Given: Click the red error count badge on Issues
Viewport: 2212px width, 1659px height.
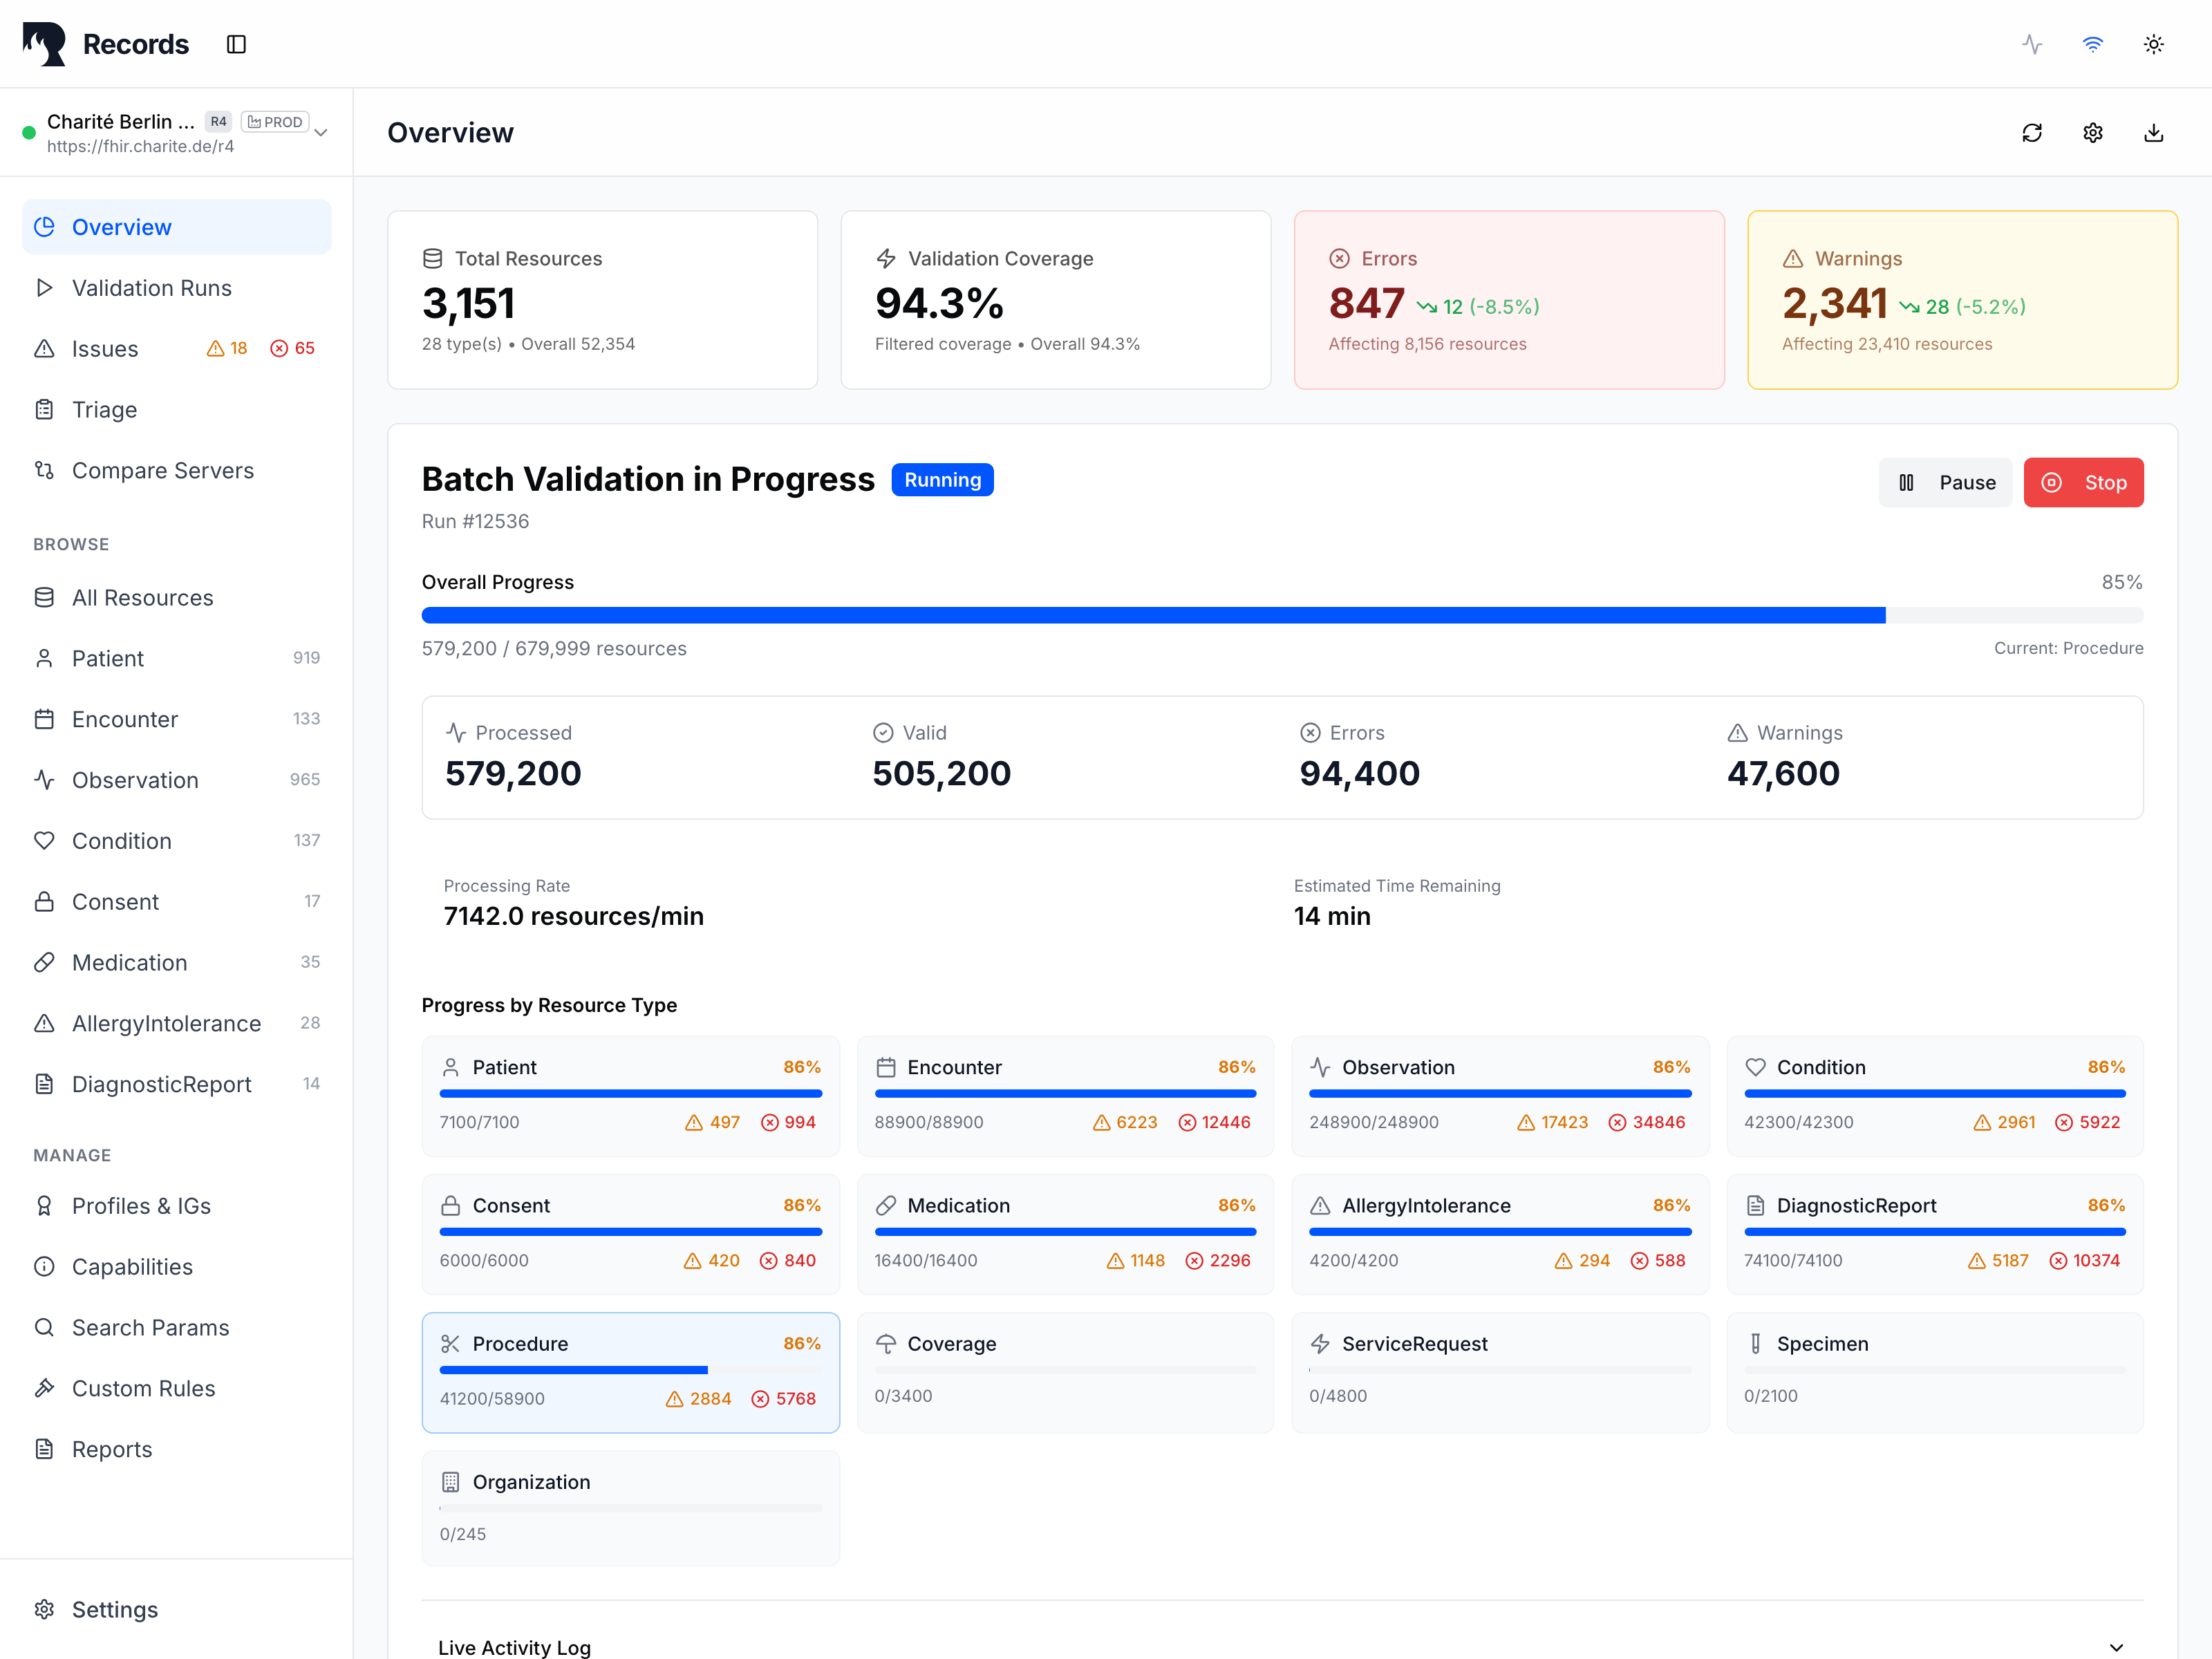Looking at the screenshot, I should [x=292, y=348].
